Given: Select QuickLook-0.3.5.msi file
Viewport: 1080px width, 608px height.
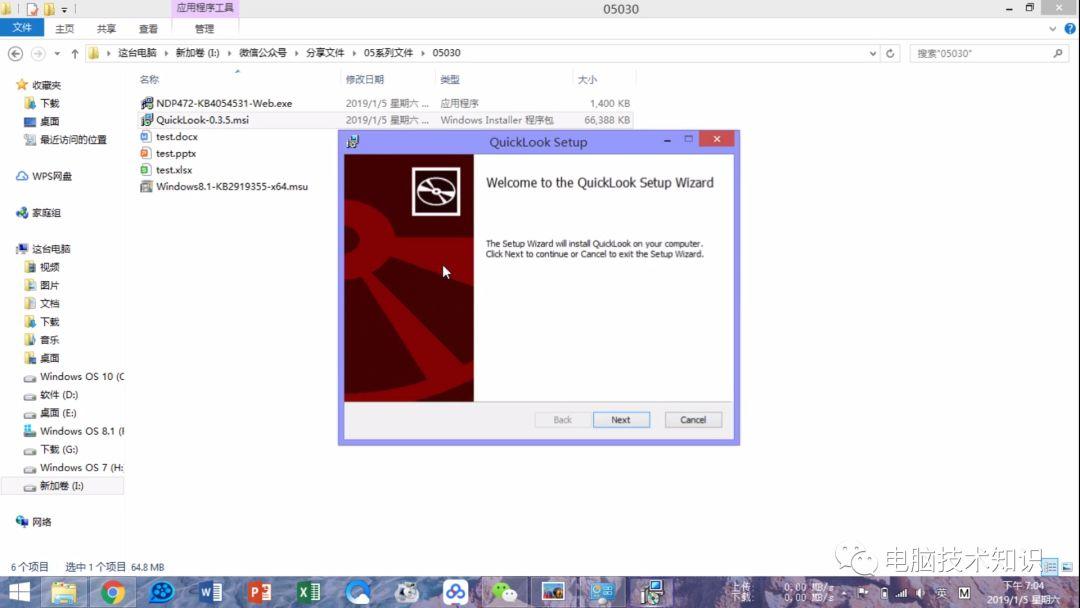Looking at the screenshot, I should (x=202, y=120).
